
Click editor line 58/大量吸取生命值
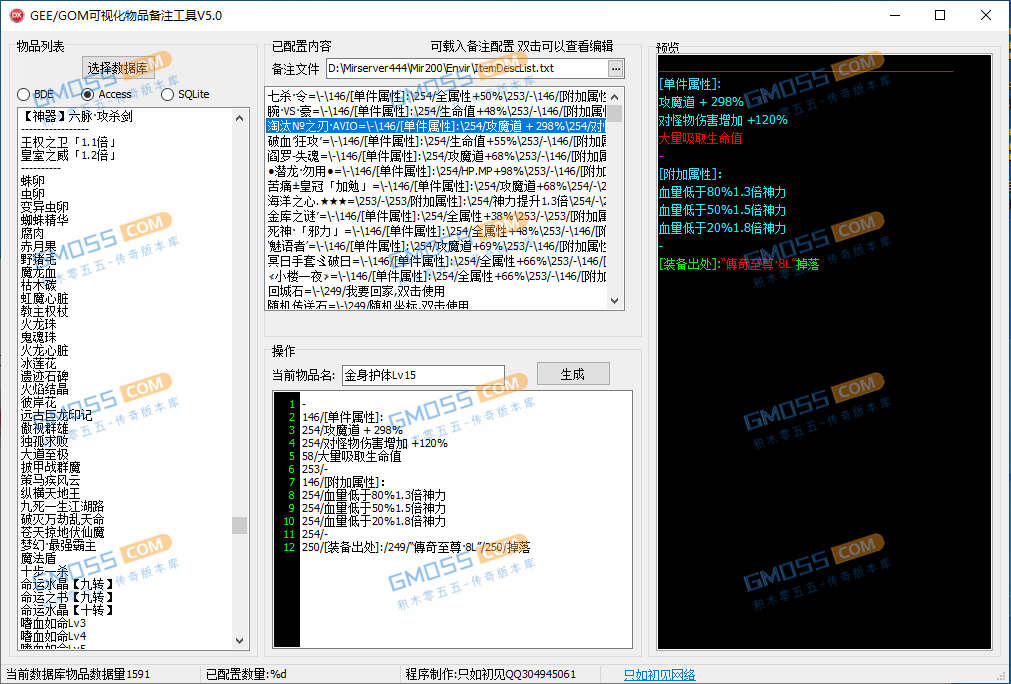(x=351, y=456)
